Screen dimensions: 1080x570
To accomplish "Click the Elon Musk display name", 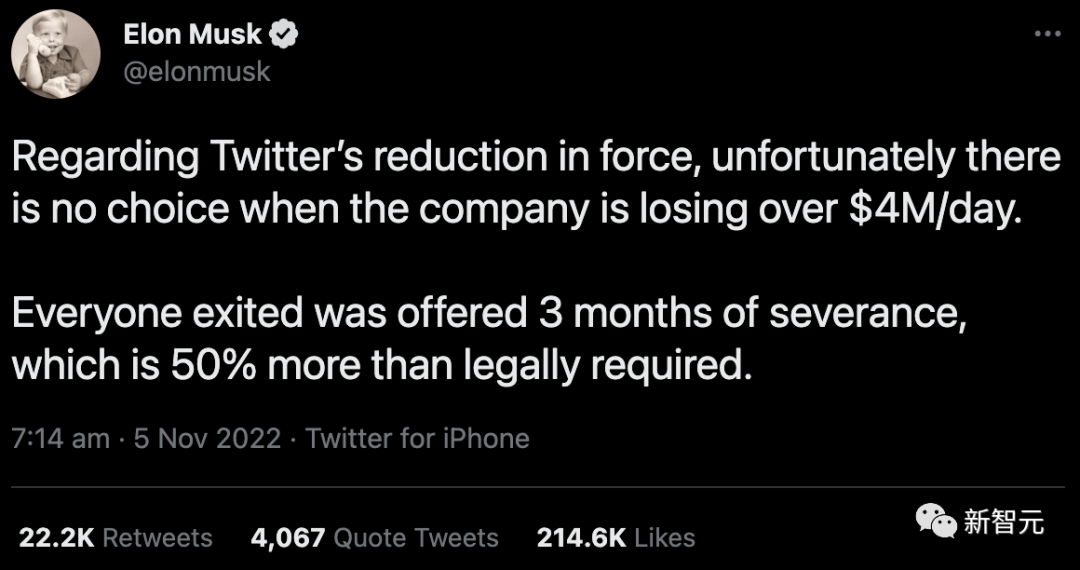I will tap(192, 35).
